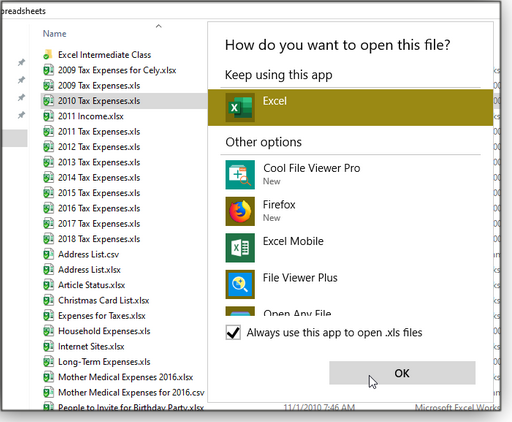
Task: Sort files by the Name column header
Action: (54, 34)
